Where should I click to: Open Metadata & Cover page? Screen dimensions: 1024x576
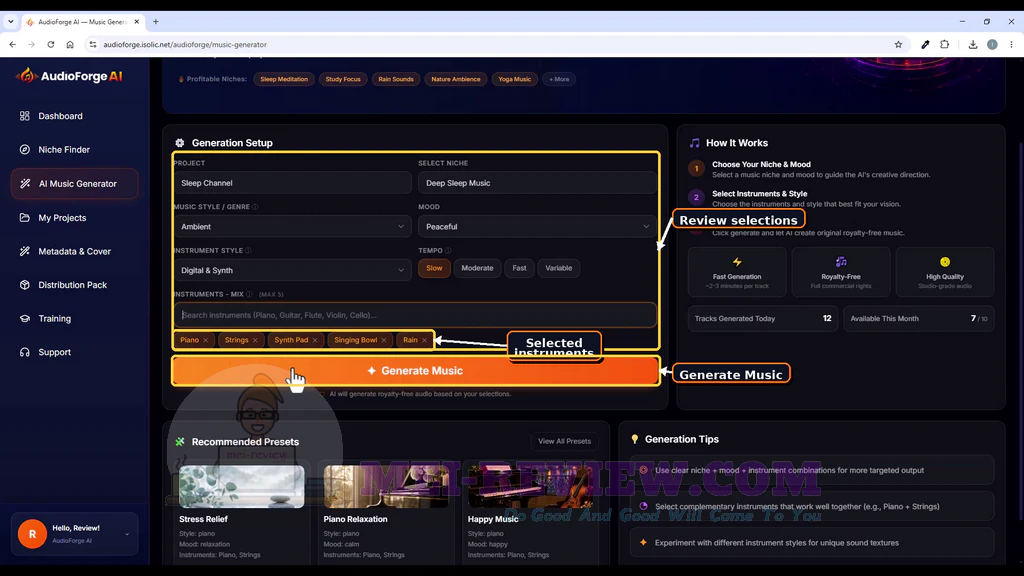pyautogui.click(x=74, y=251)
